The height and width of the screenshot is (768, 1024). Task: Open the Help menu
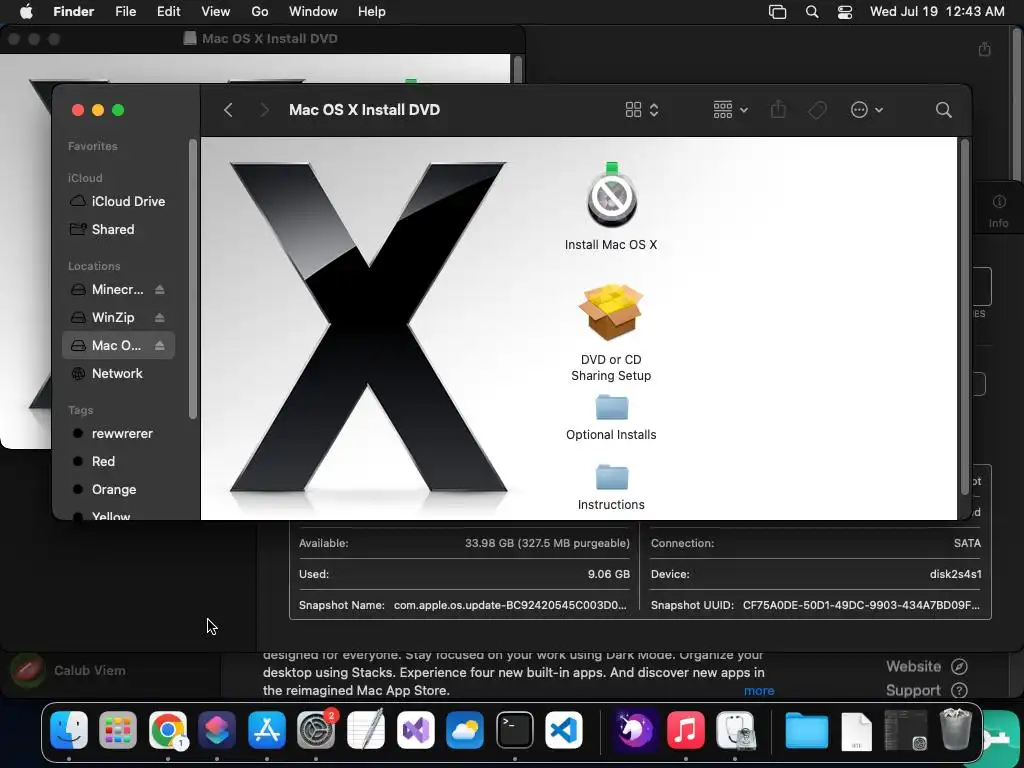372,12
